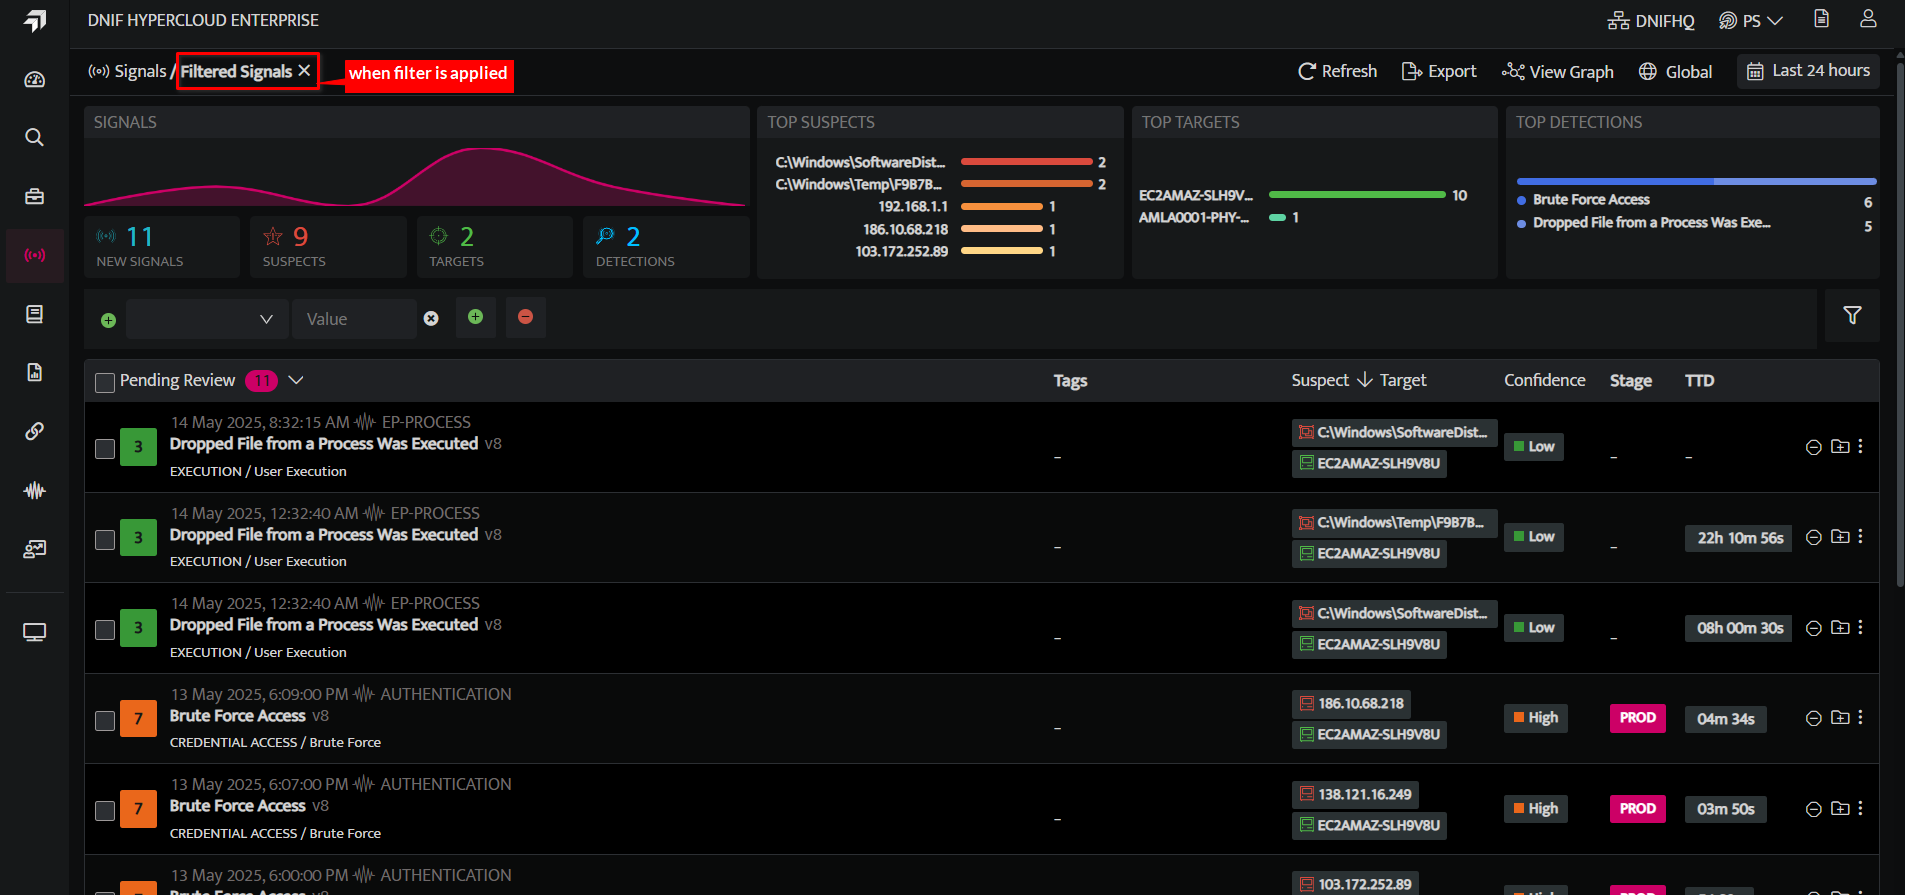The width and height of the screenshot is (1905, 895).
Task: Add filter condition with green plus button
Action: pyautogui.click(x=476, y=317)
